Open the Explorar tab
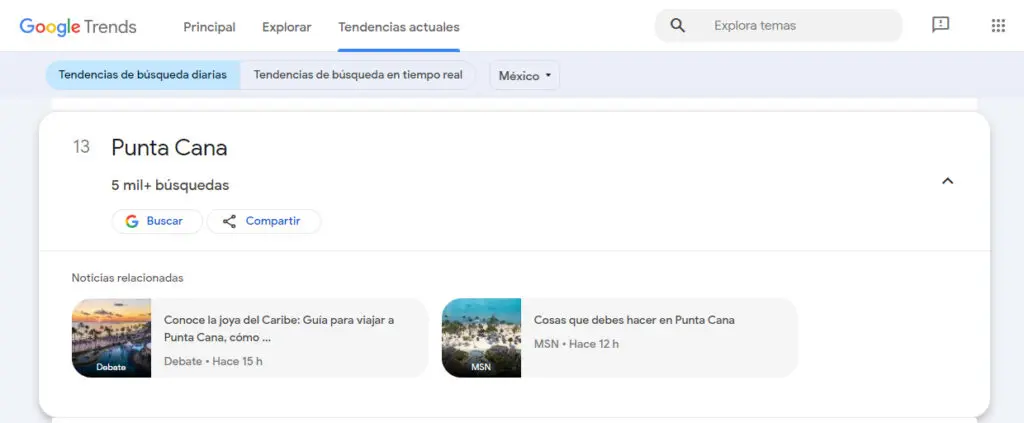1024x423 pixels. click(x=287, y=27)
